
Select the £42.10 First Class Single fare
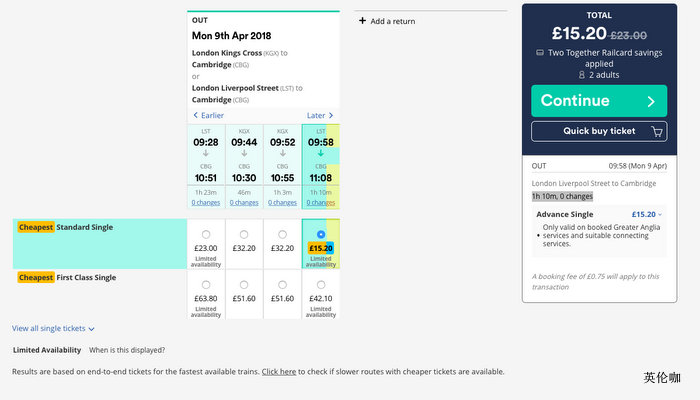click(x=320, y=285)
